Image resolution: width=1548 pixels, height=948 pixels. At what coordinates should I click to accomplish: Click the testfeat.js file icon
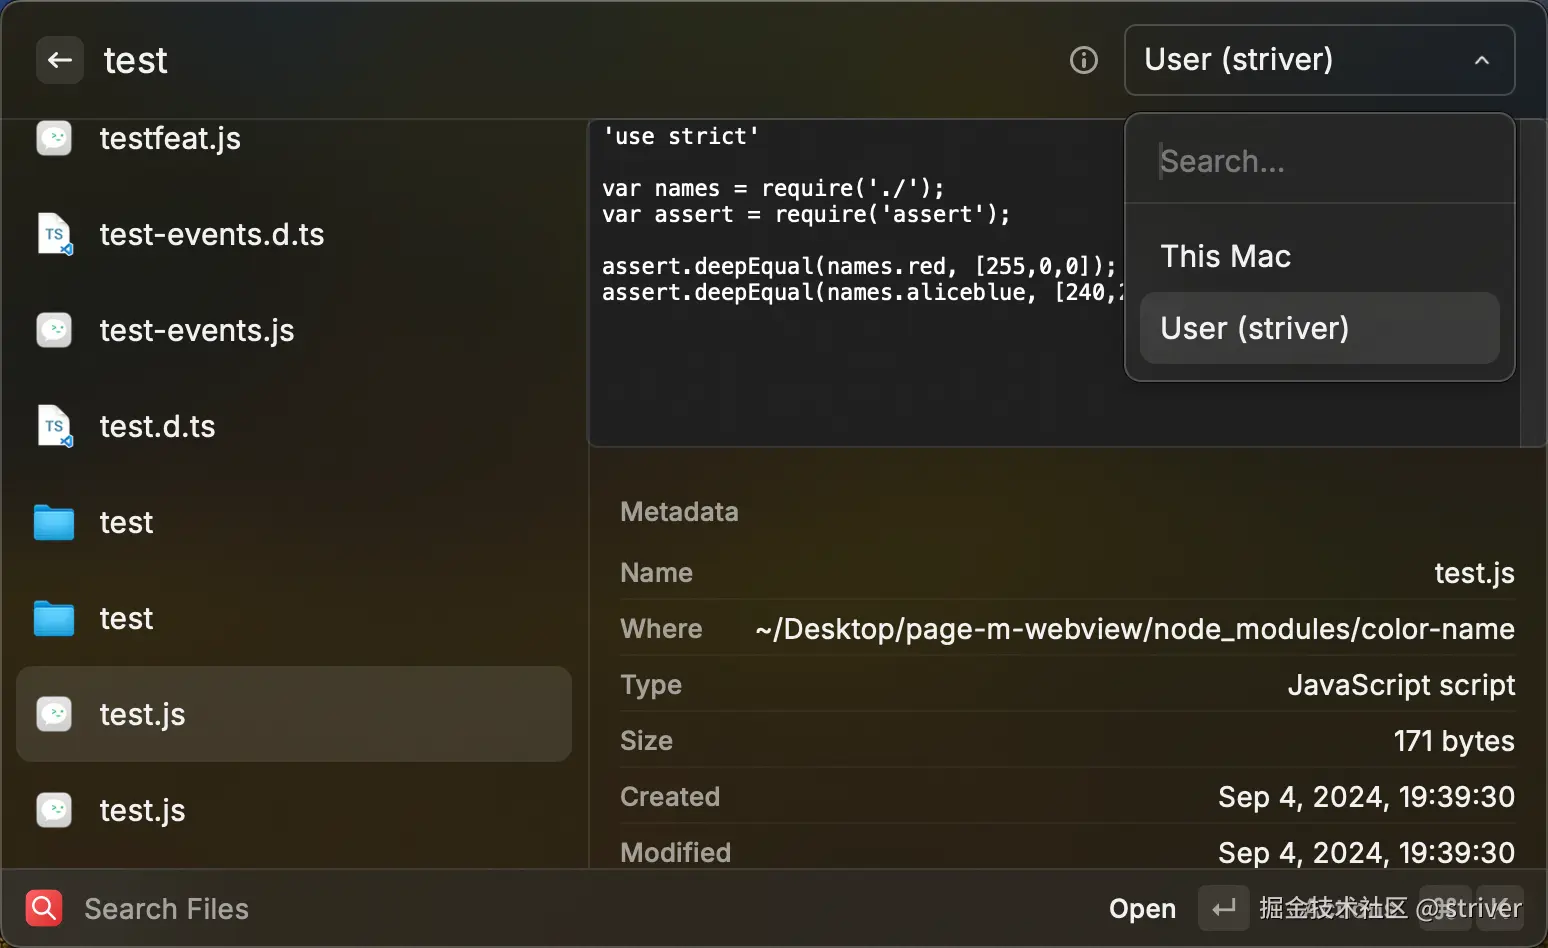[x=54, y=138]
